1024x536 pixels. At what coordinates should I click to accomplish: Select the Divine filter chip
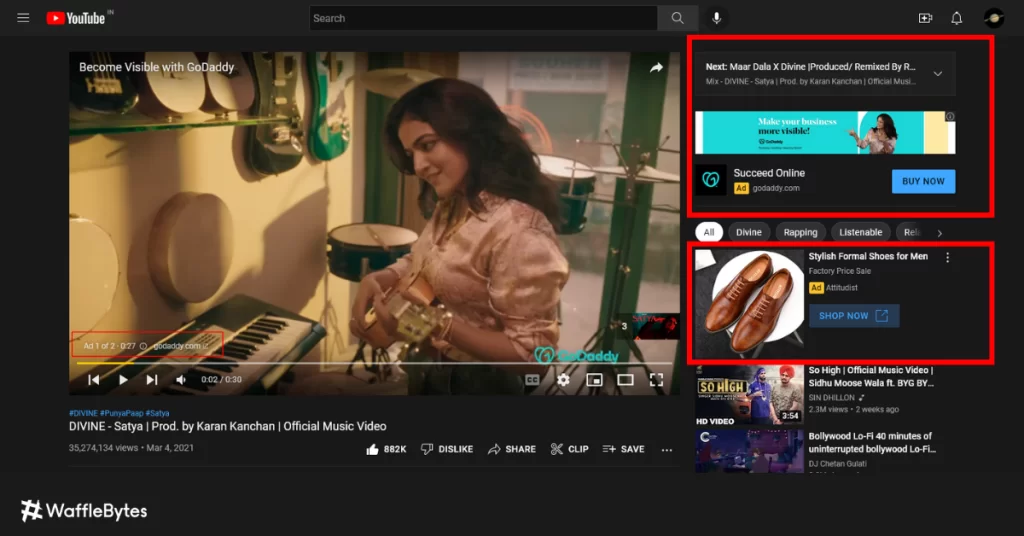(748, 232)
